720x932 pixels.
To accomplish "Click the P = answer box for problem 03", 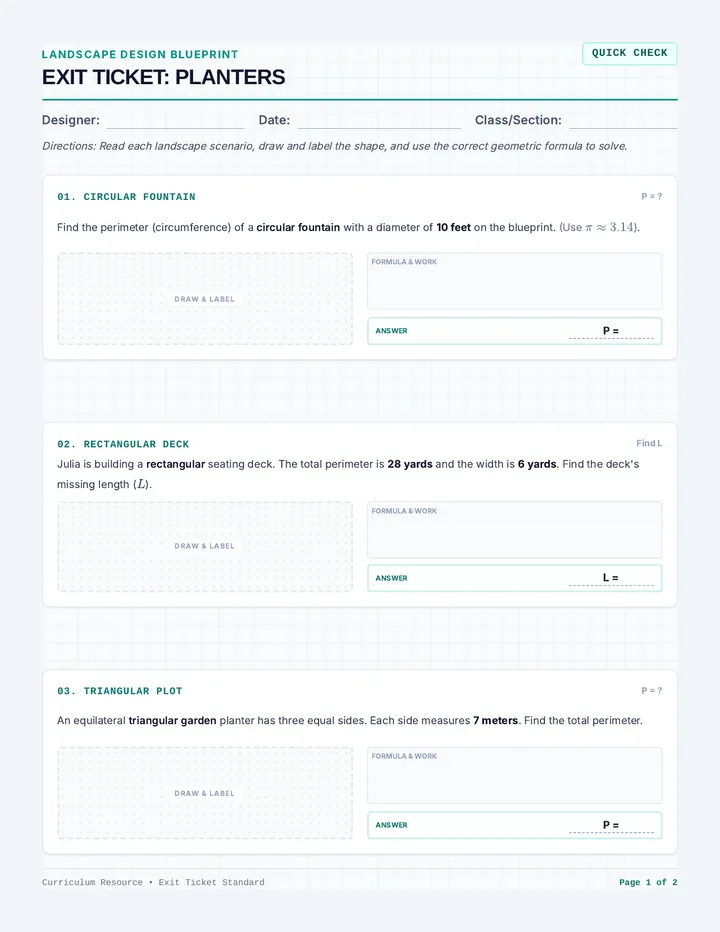I will (515, 825).
